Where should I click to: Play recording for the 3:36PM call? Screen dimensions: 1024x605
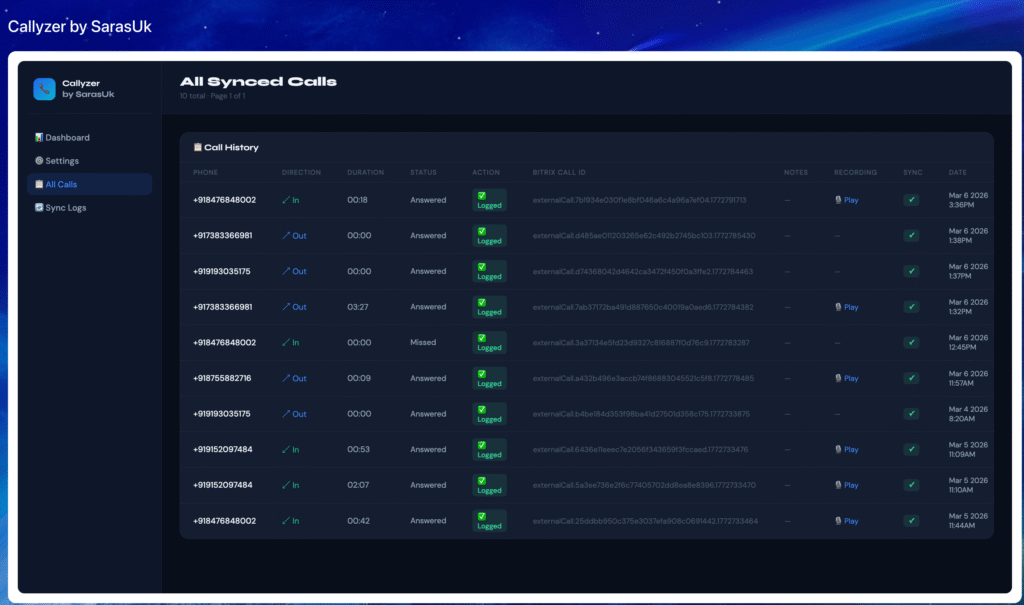pyautogui.click(x=847, y=200)
